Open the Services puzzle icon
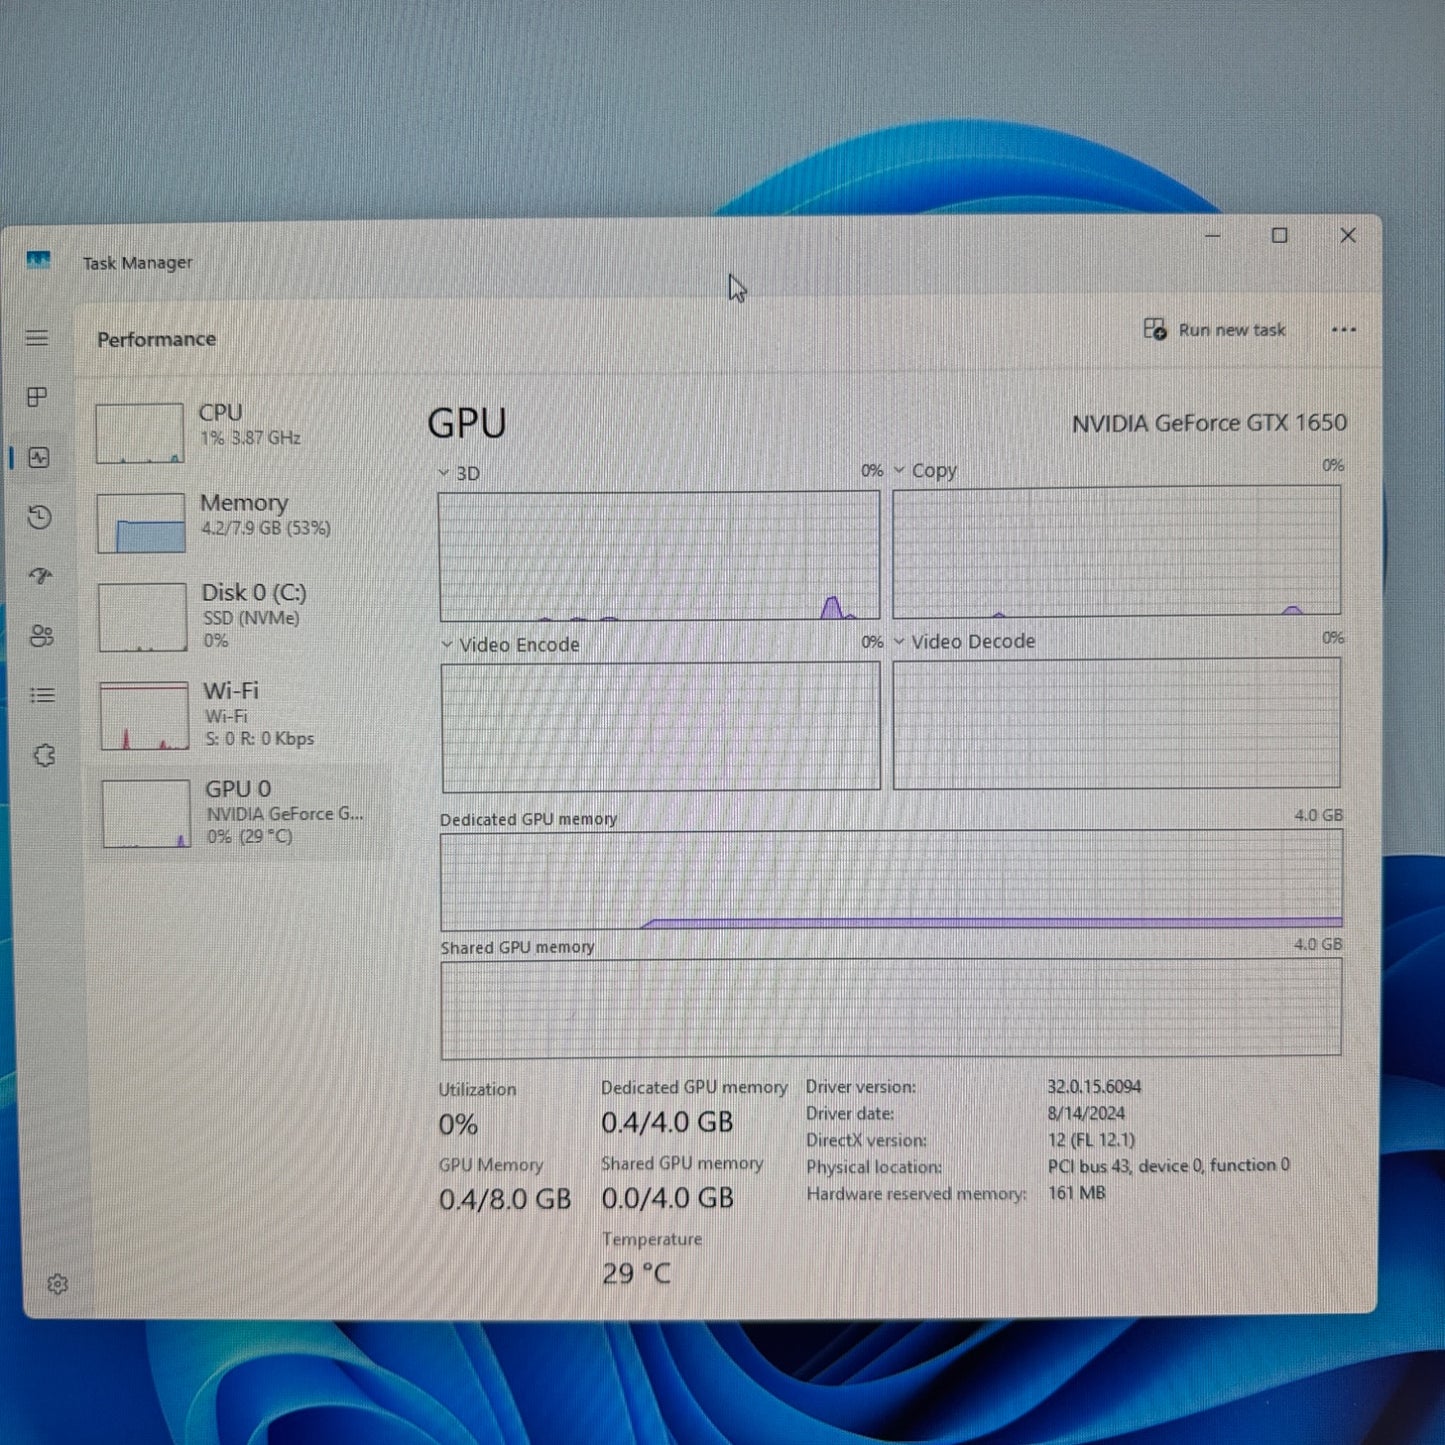 click(44, 756)
